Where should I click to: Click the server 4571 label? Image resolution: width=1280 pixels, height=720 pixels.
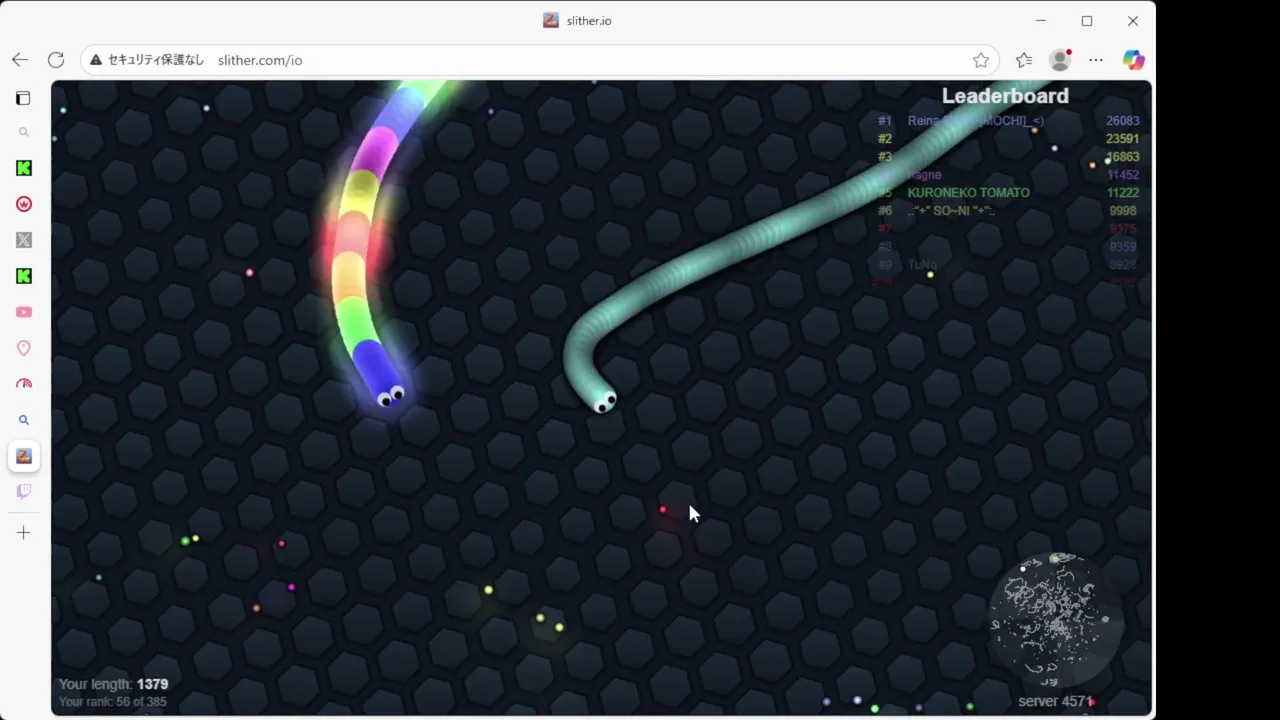click(x=1055, y=701)
